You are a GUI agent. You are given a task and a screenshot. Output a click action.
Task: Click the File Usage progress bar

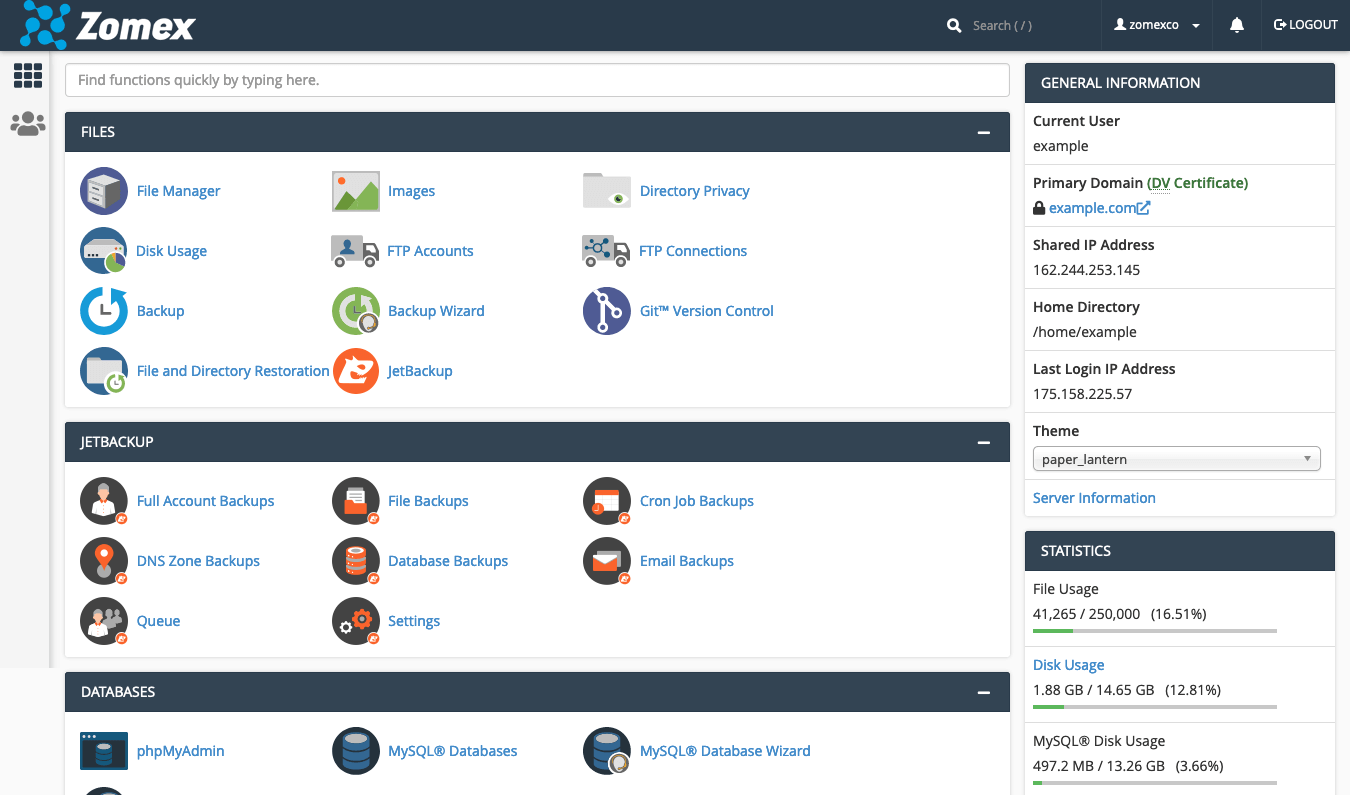point(1155,631)
